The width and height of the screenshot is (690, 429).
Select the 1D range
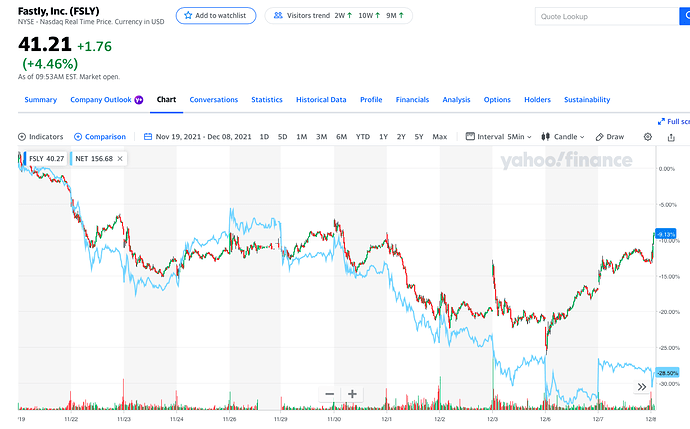click(x=264, y=137)
